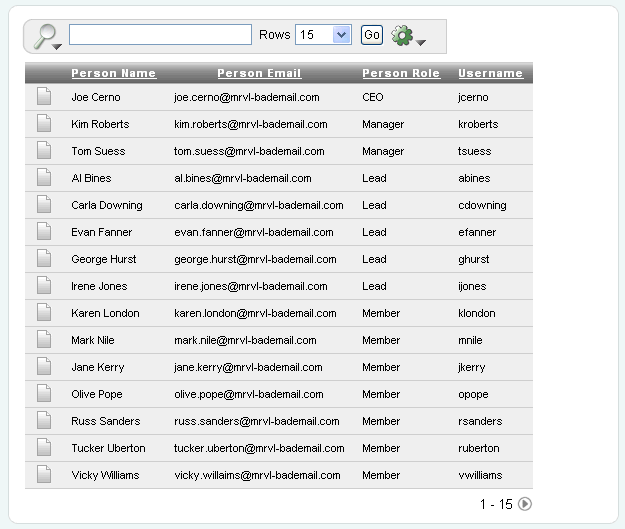The image size is (625, 529).
Task: Open the record icon for Irene Jones
Action: pos(44,286)
